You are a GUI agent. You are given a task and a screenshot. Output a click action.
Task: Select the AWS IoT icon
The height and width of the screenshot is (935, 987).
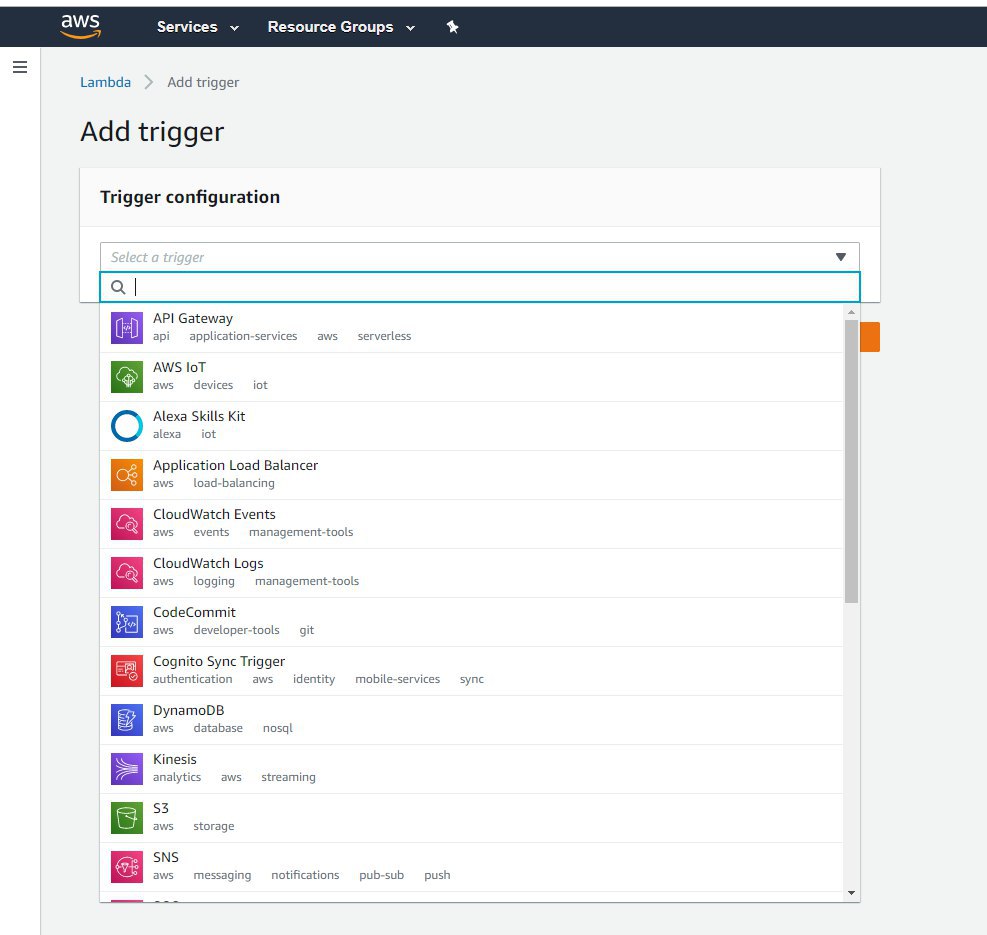(x=127, y=377)
